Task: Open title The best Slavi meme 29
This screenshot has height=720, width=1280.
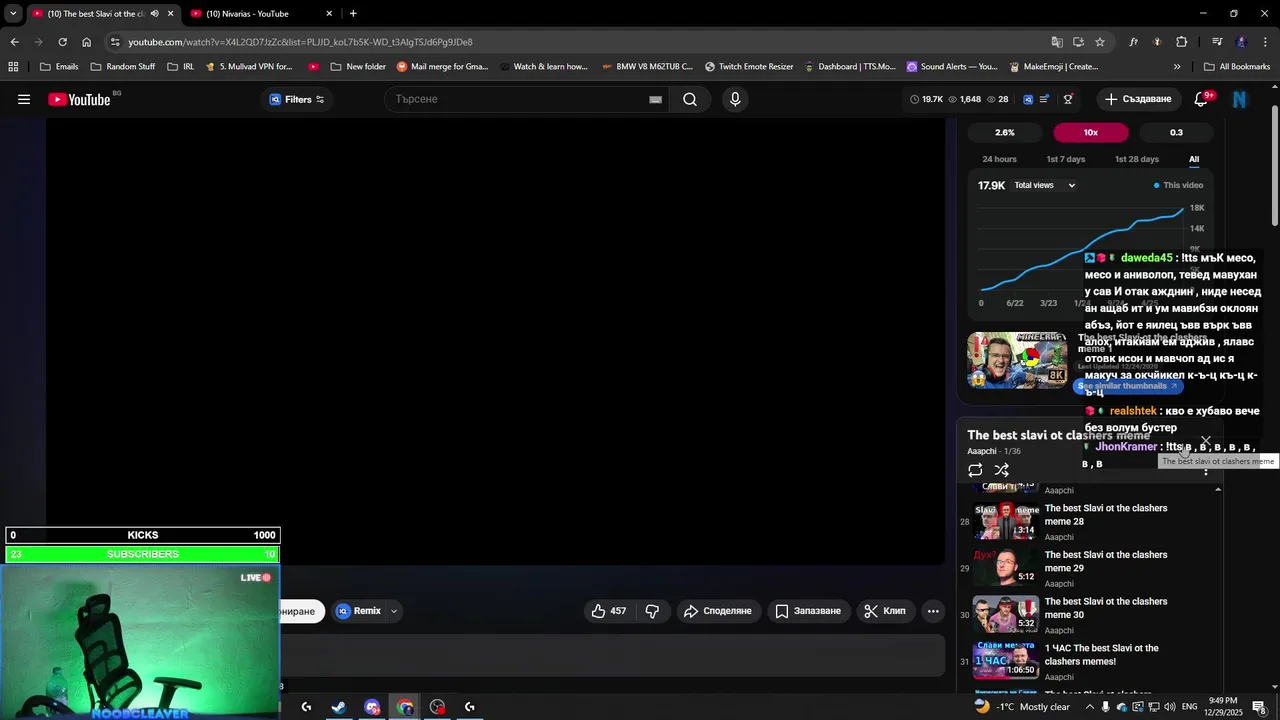Action: point(1106,561)
